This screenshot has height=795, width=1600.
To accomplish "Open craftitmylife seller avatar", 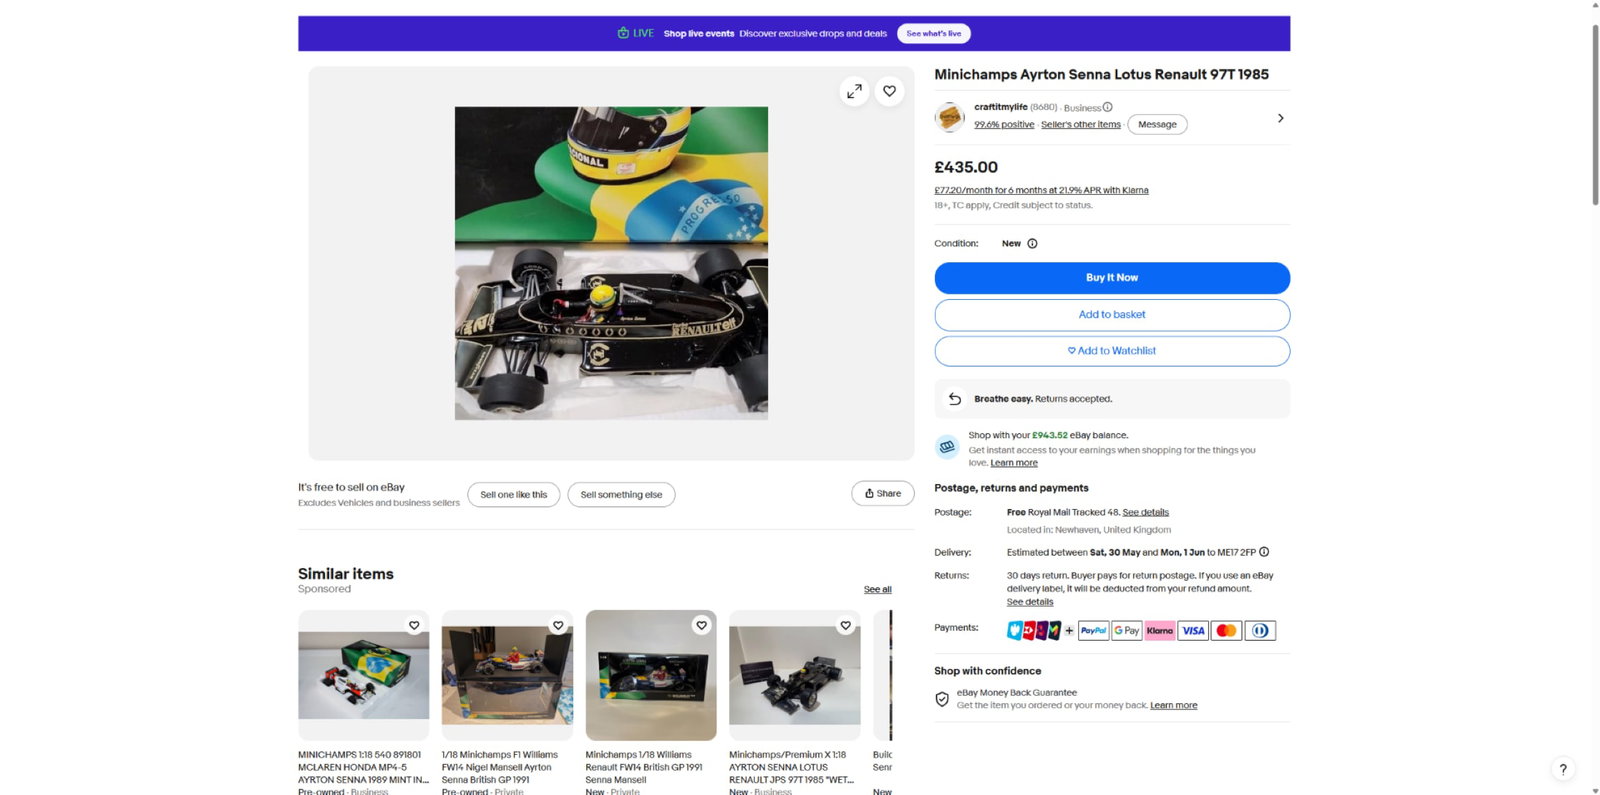I will [x=949, y=117].
